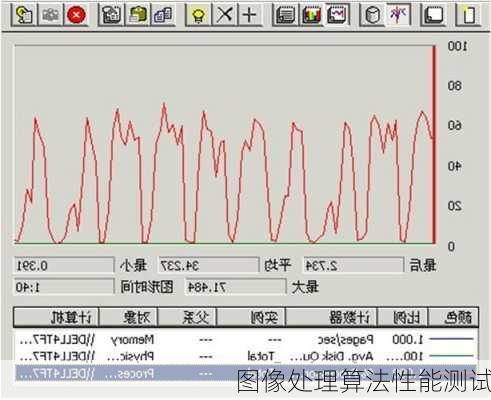Image resolution: width=491 pixels, height=400 pixels.
Task: Select the highlighted Proces... counter row
Action: [x=246, y=373]
